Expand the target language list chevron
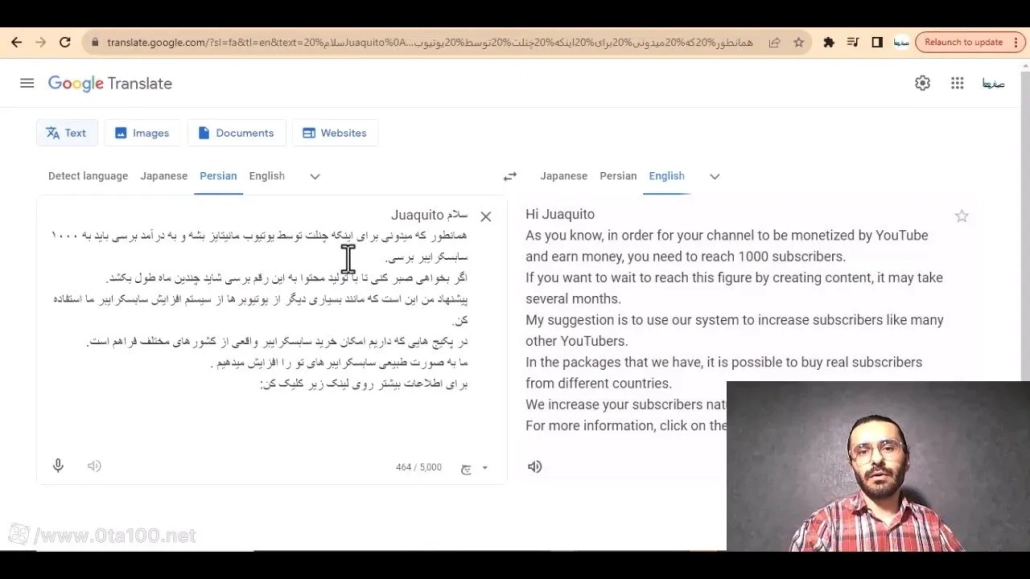Screen dimensions: 1030x579 [714, 176]
